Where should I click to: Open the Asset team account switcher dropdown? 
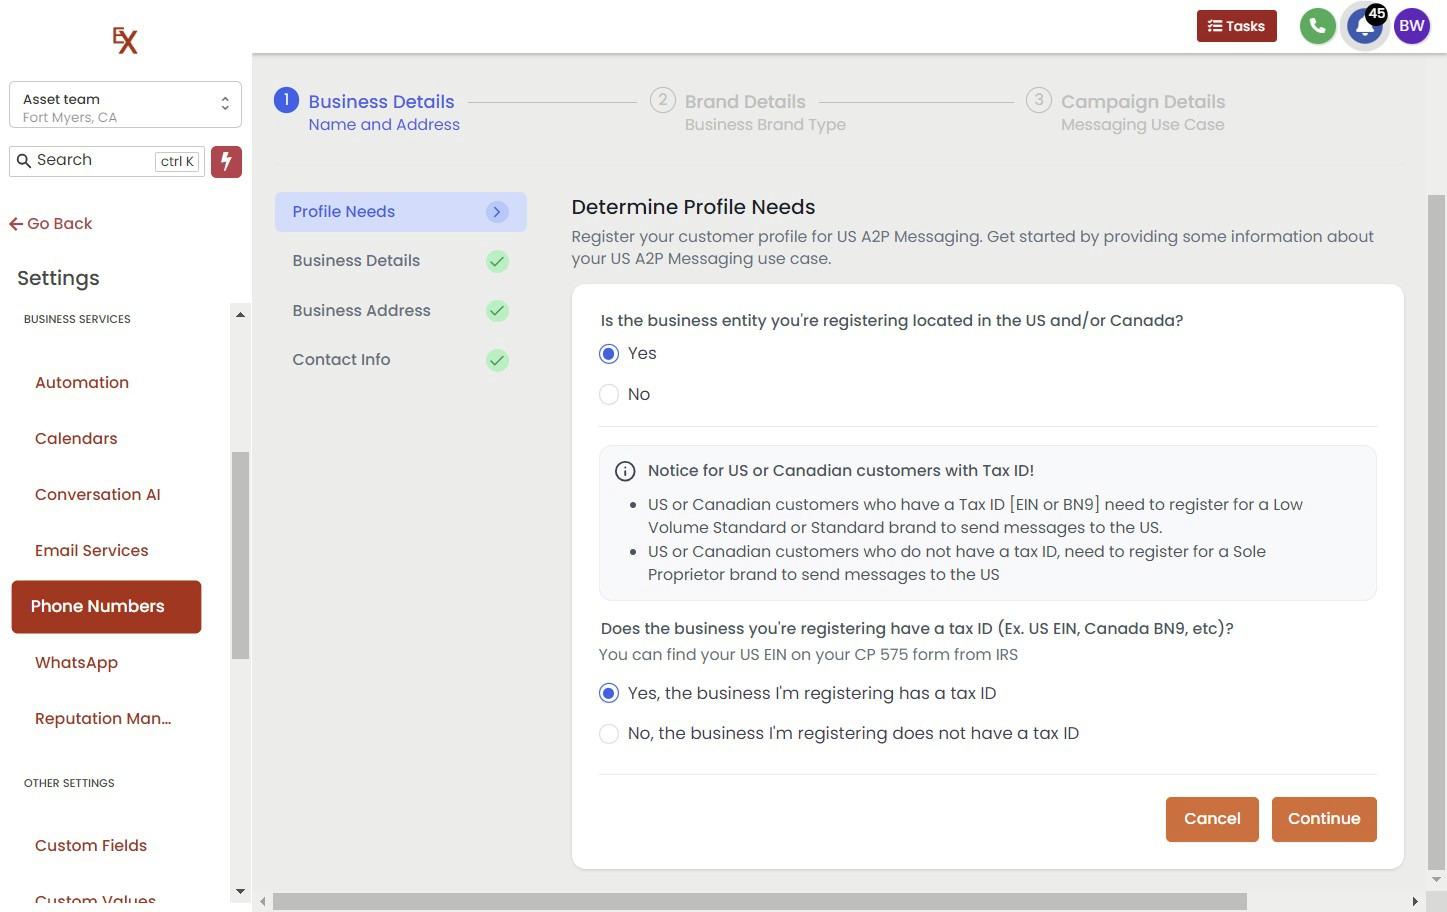tap(125, 105)
